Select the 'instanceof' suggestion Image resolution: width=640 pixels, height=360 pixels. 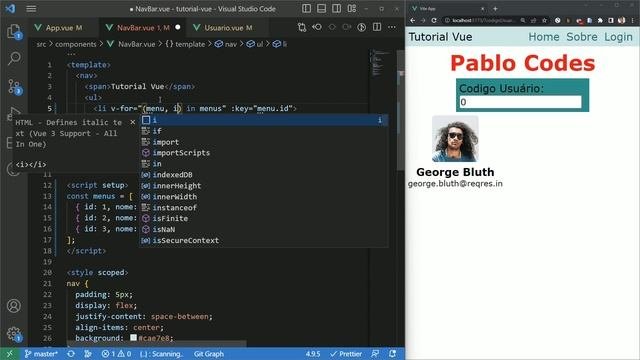point(264,207)
